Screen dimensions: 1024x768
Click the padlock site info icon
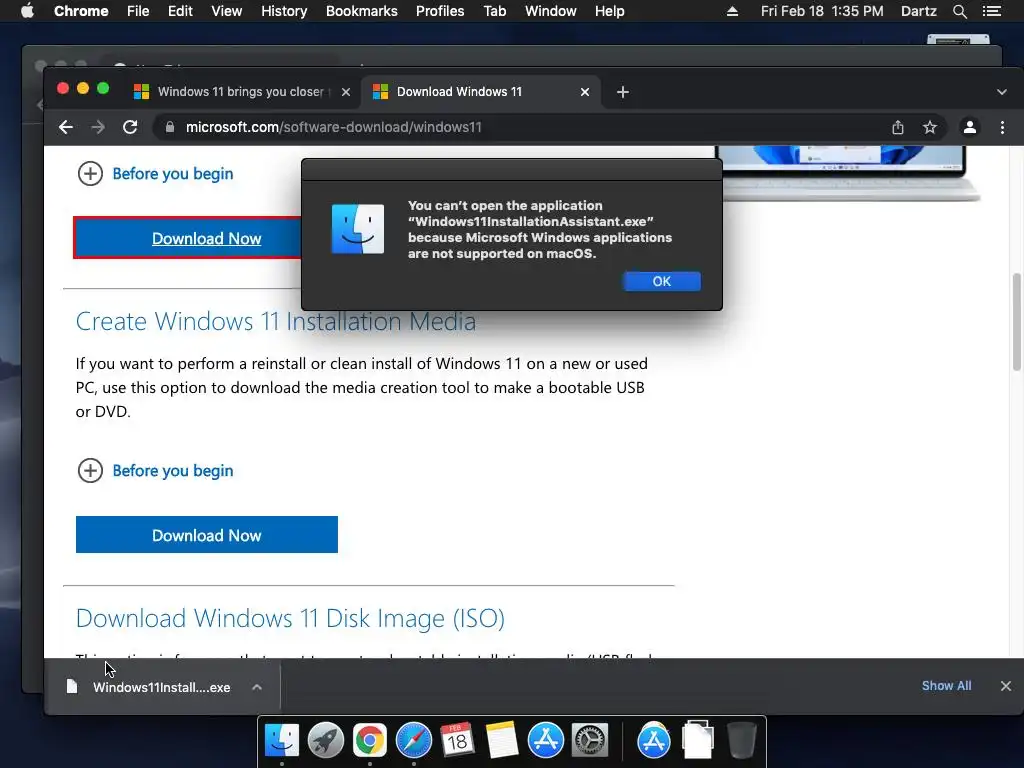pyautogui.click(x=170, y=127)
